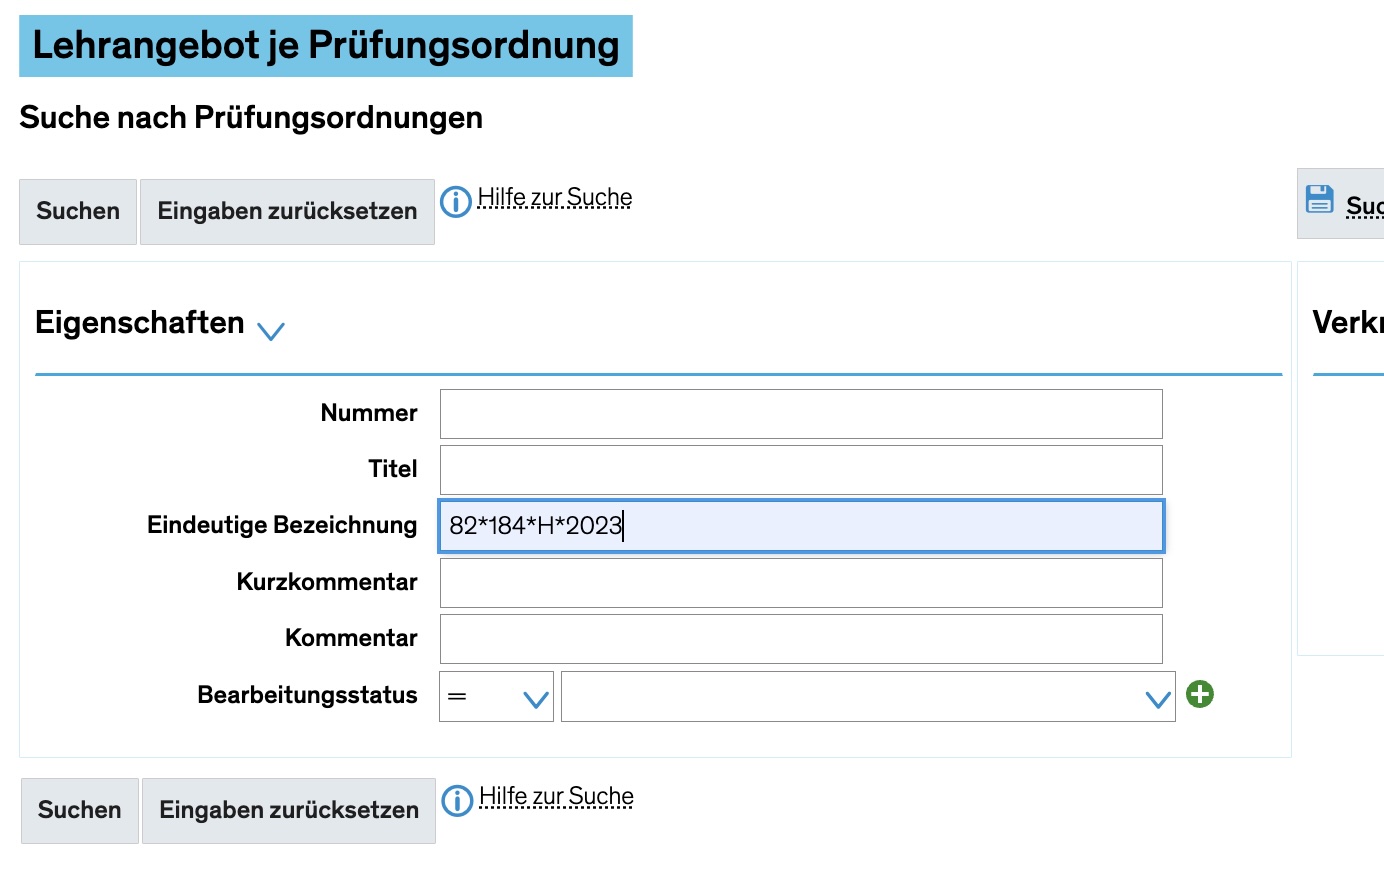Image resolution: width=1384 pixels, height=880 pixels.
Task: Open the top Hilfe zur Suche link
Action: [x=555, y=198]
